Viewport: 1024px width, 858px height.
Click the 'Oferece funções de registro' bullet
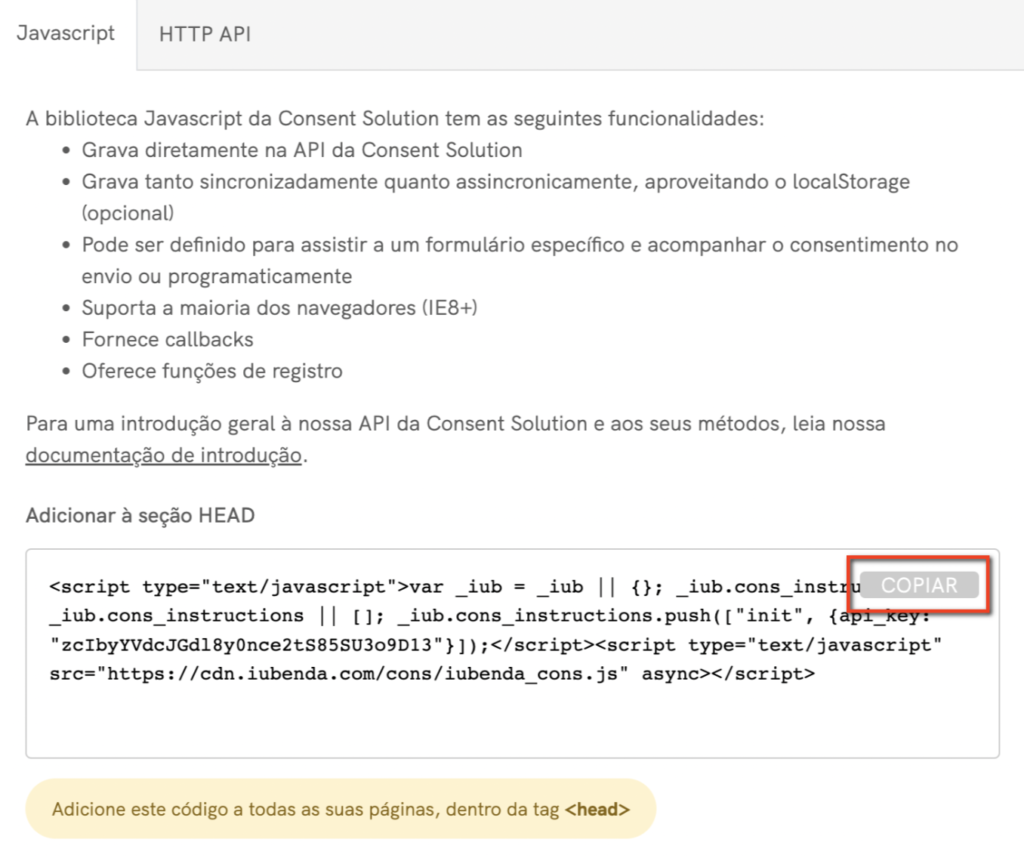point(212,371)
